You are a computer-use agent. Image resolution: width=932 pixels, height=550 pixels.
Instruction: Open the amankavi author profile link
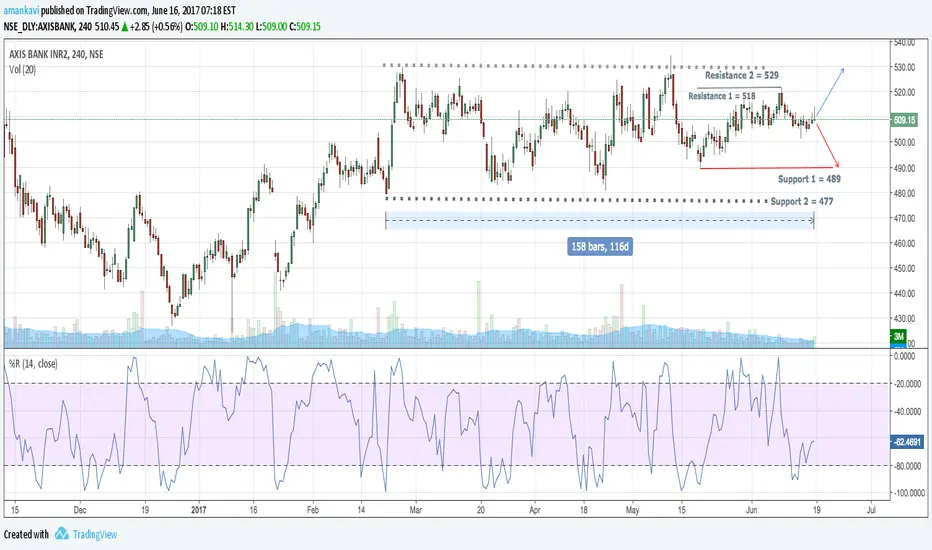[21, 11]
